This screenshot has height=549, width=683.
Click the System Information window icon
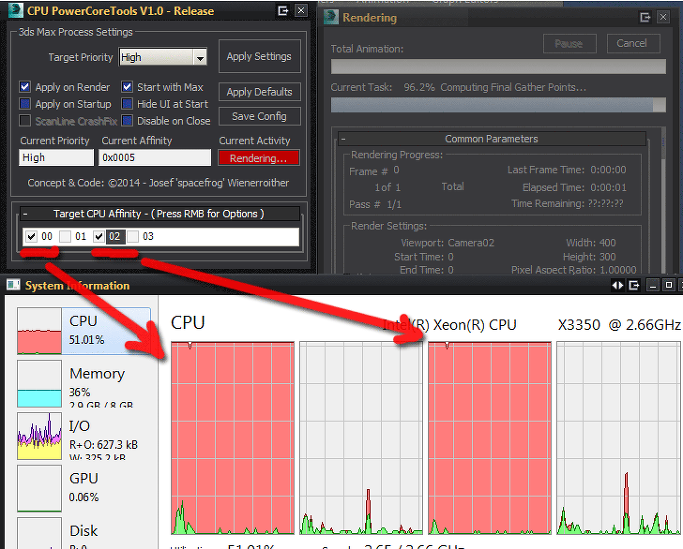(x=14, y=285)
